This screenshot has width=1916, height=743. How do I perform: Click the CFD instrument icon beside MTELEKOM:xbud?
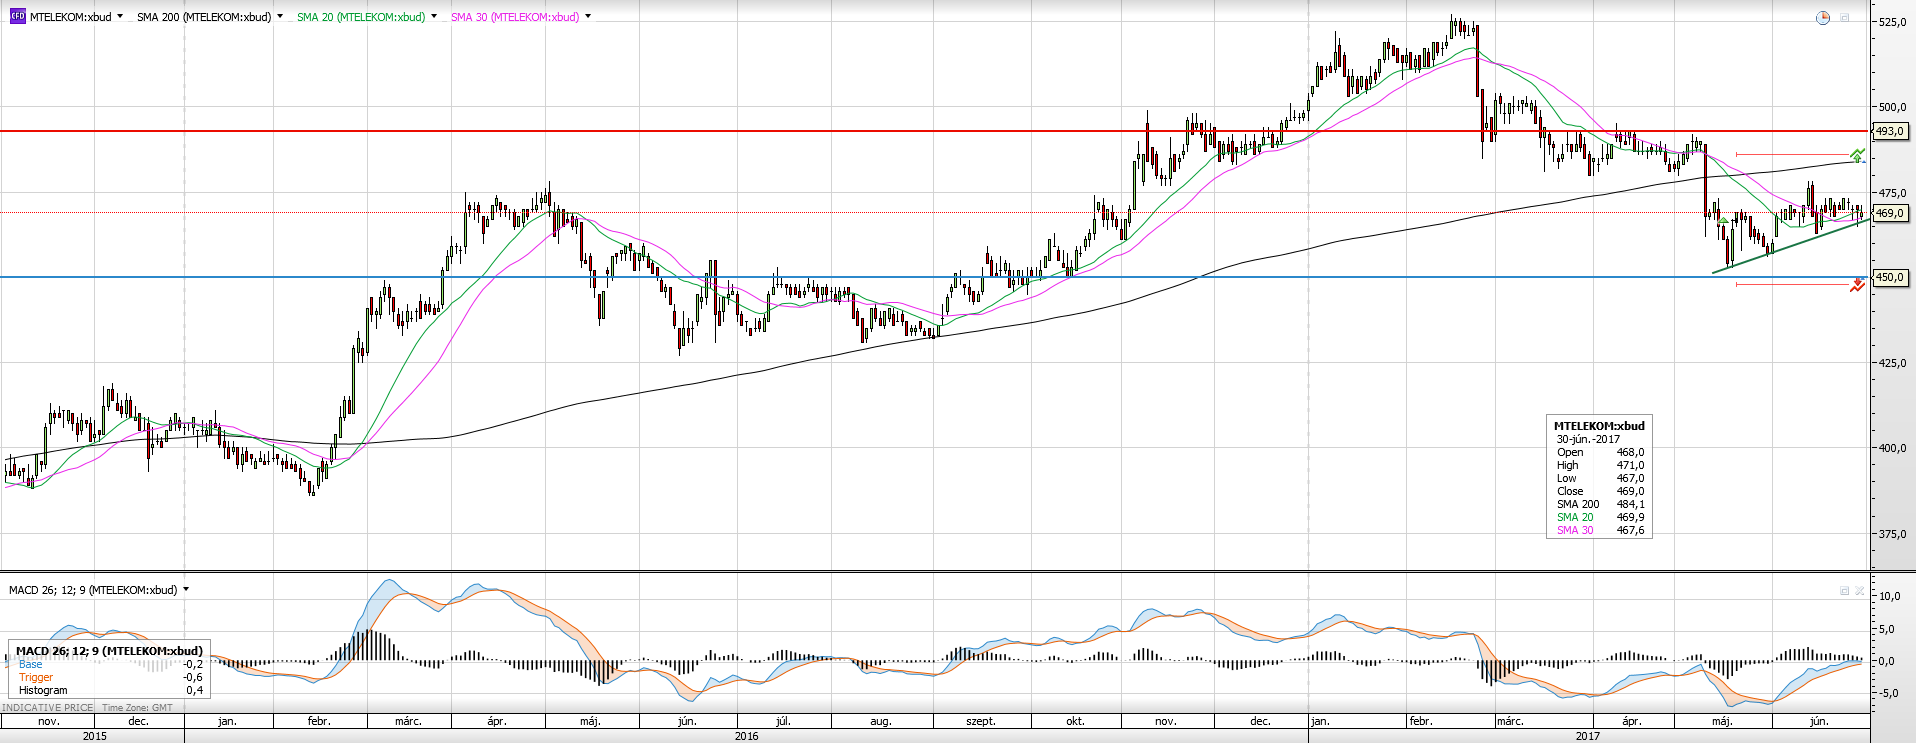click(x=18, y=17)
